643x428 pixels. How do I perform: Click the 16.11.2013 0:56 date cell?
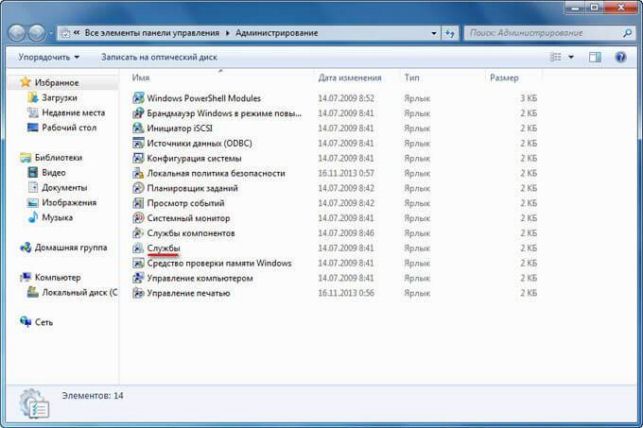click(346, 293)
